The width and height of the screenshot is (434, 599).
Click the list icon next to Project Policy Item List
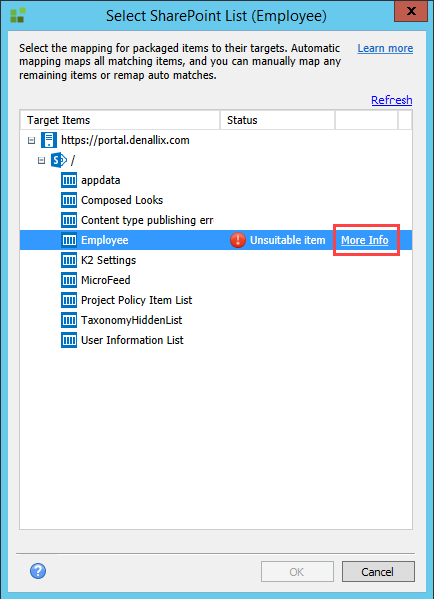point(69,300)
